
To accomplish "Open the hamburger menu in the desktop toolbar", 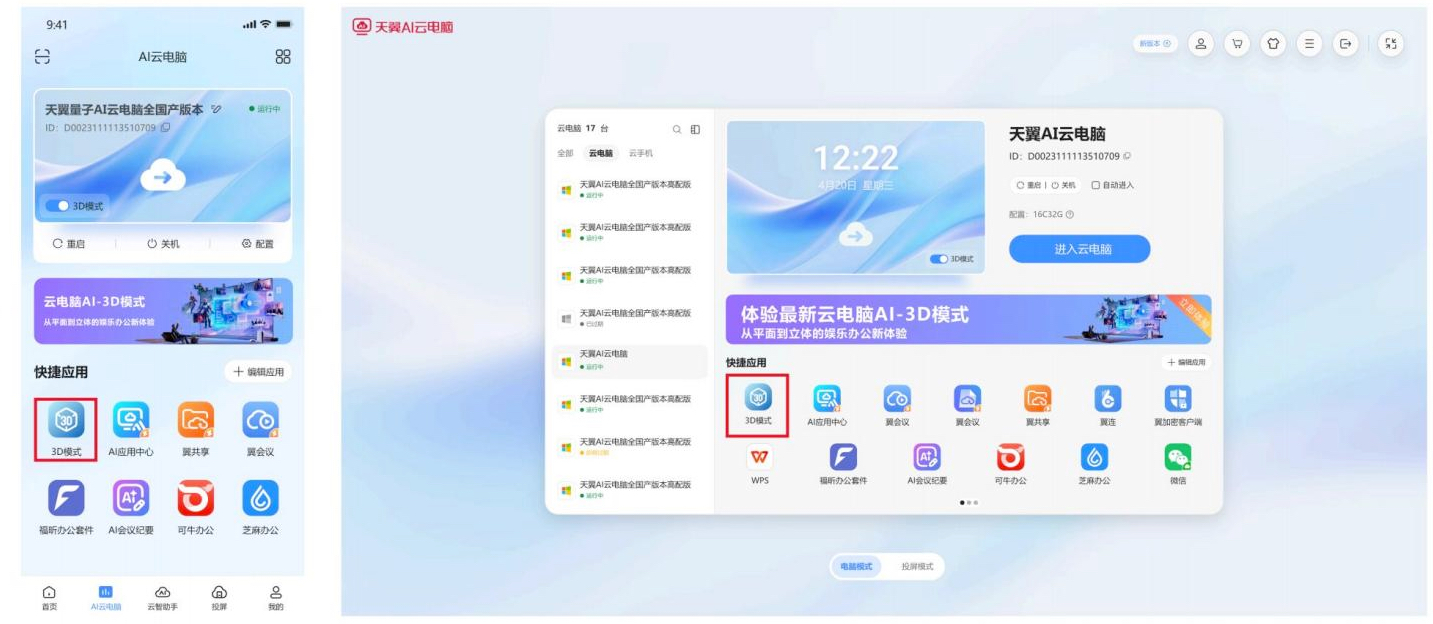I will [x=1310, y=44].
